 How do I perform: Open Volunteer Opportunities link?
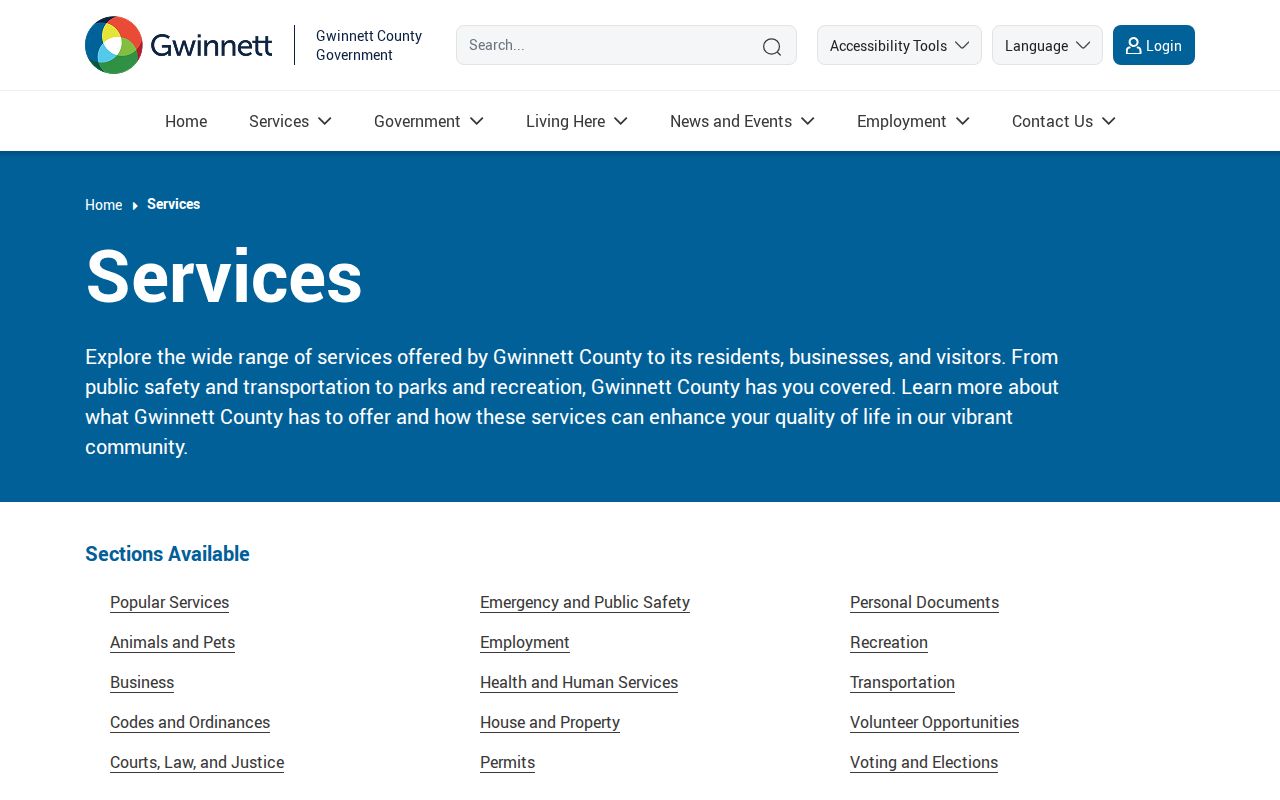click(935, 722)
